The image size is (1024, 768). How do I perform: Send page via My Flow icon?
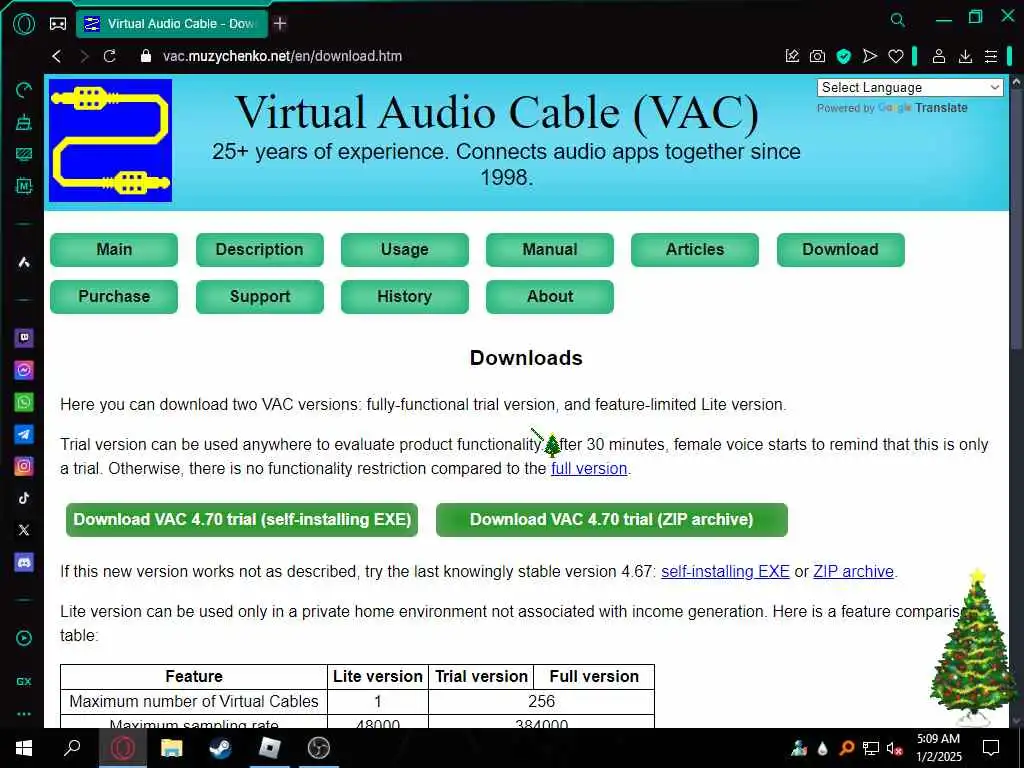[x=870, y=56]
